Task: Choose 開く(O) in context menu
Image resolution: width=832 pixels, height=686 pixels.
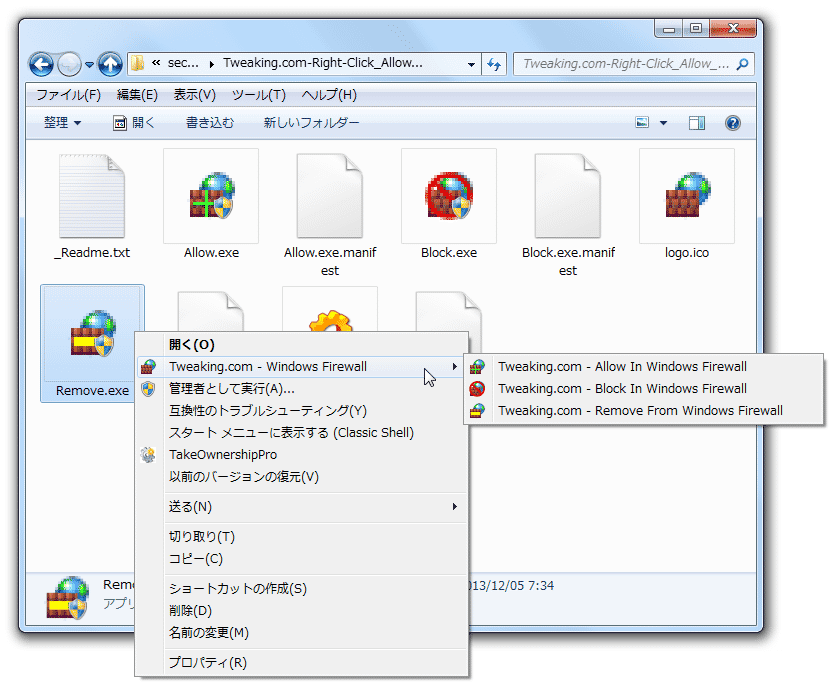Action: (301, 344)
